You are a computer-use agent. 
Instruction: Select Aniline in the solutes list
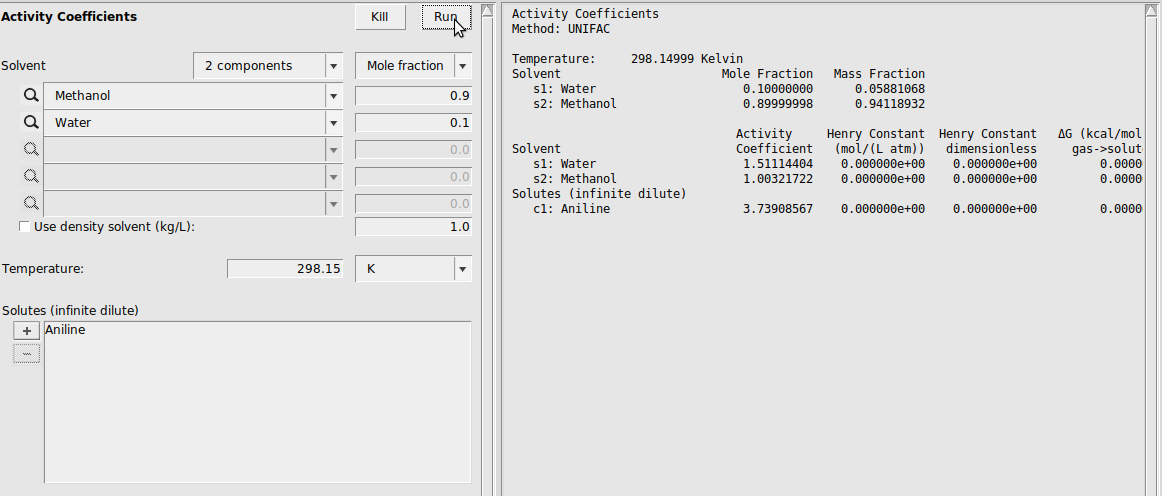[66, 330]
